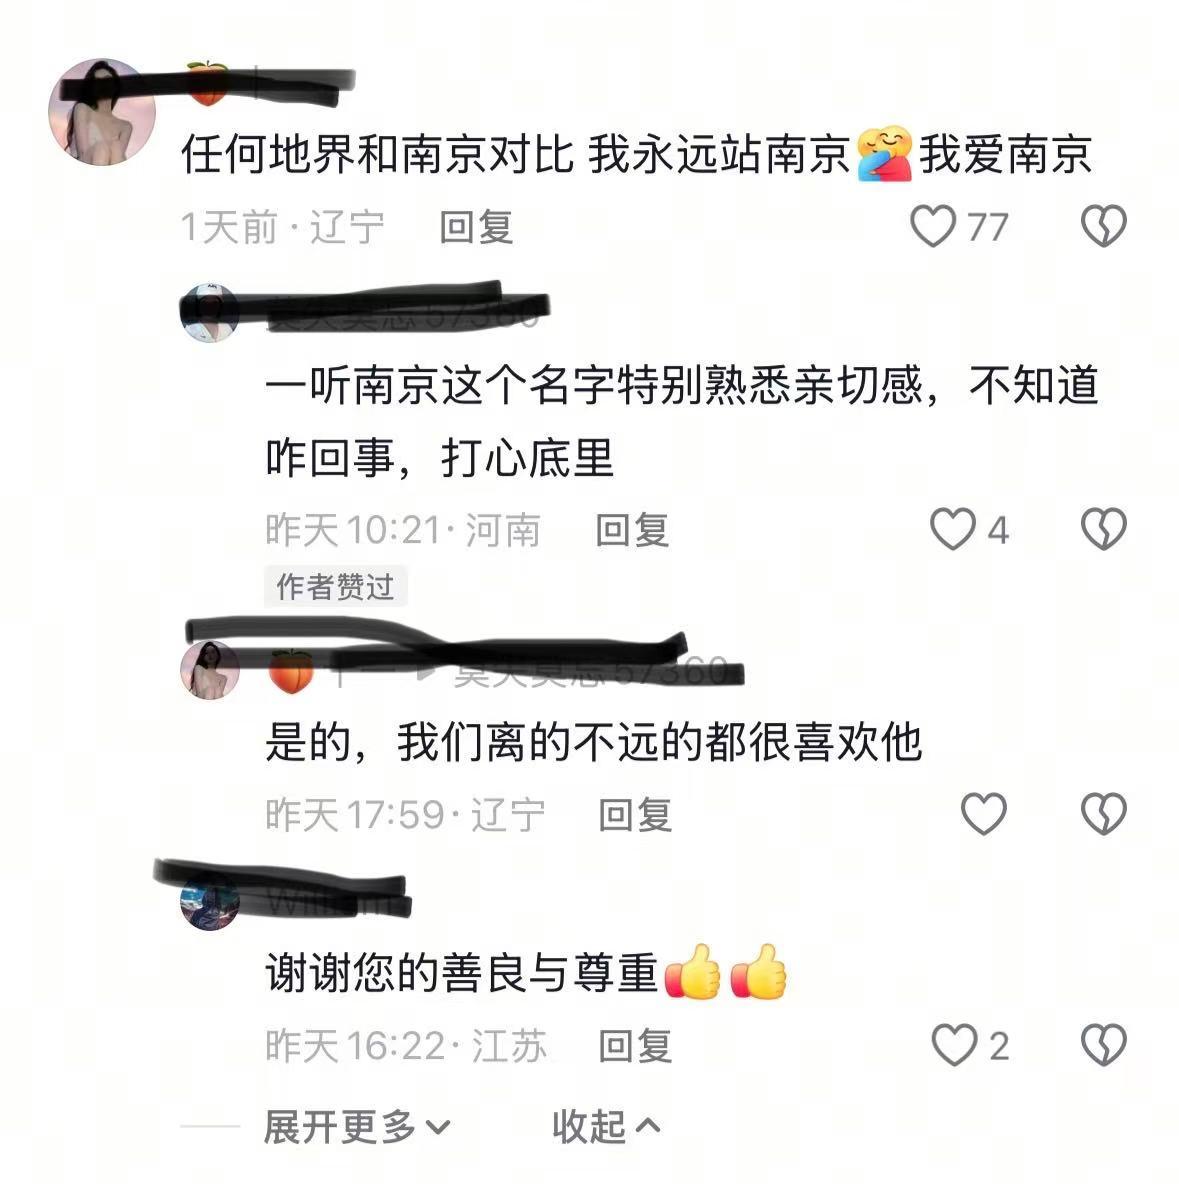The image size is (1179, 1184).
Task: Reply to the top comment from 辽宁
Action: click(477, 227)
